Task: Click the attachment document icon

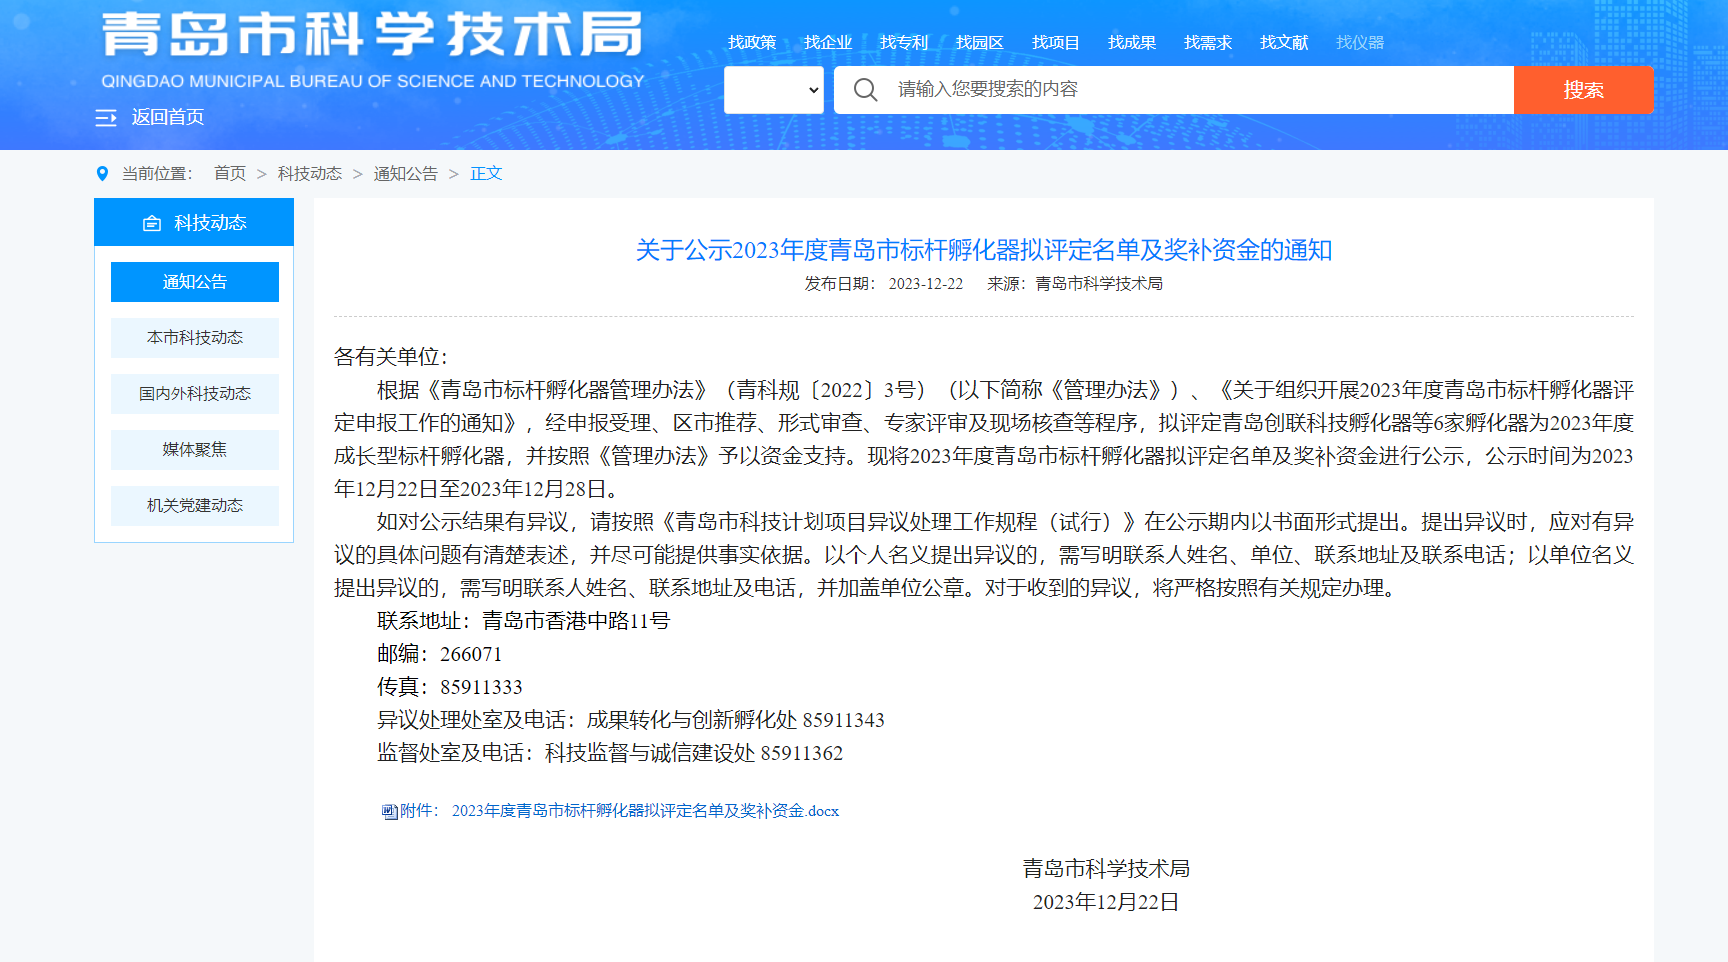Action: [389, 811]
